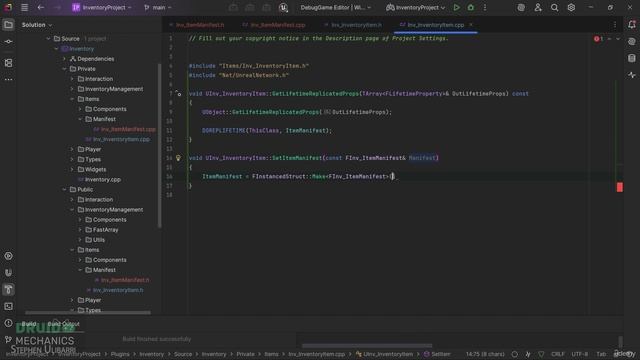Click the lightbulb quick-fix icon on line 14
Viewport: 640px width, 360px height.
[x=178, y=158]
